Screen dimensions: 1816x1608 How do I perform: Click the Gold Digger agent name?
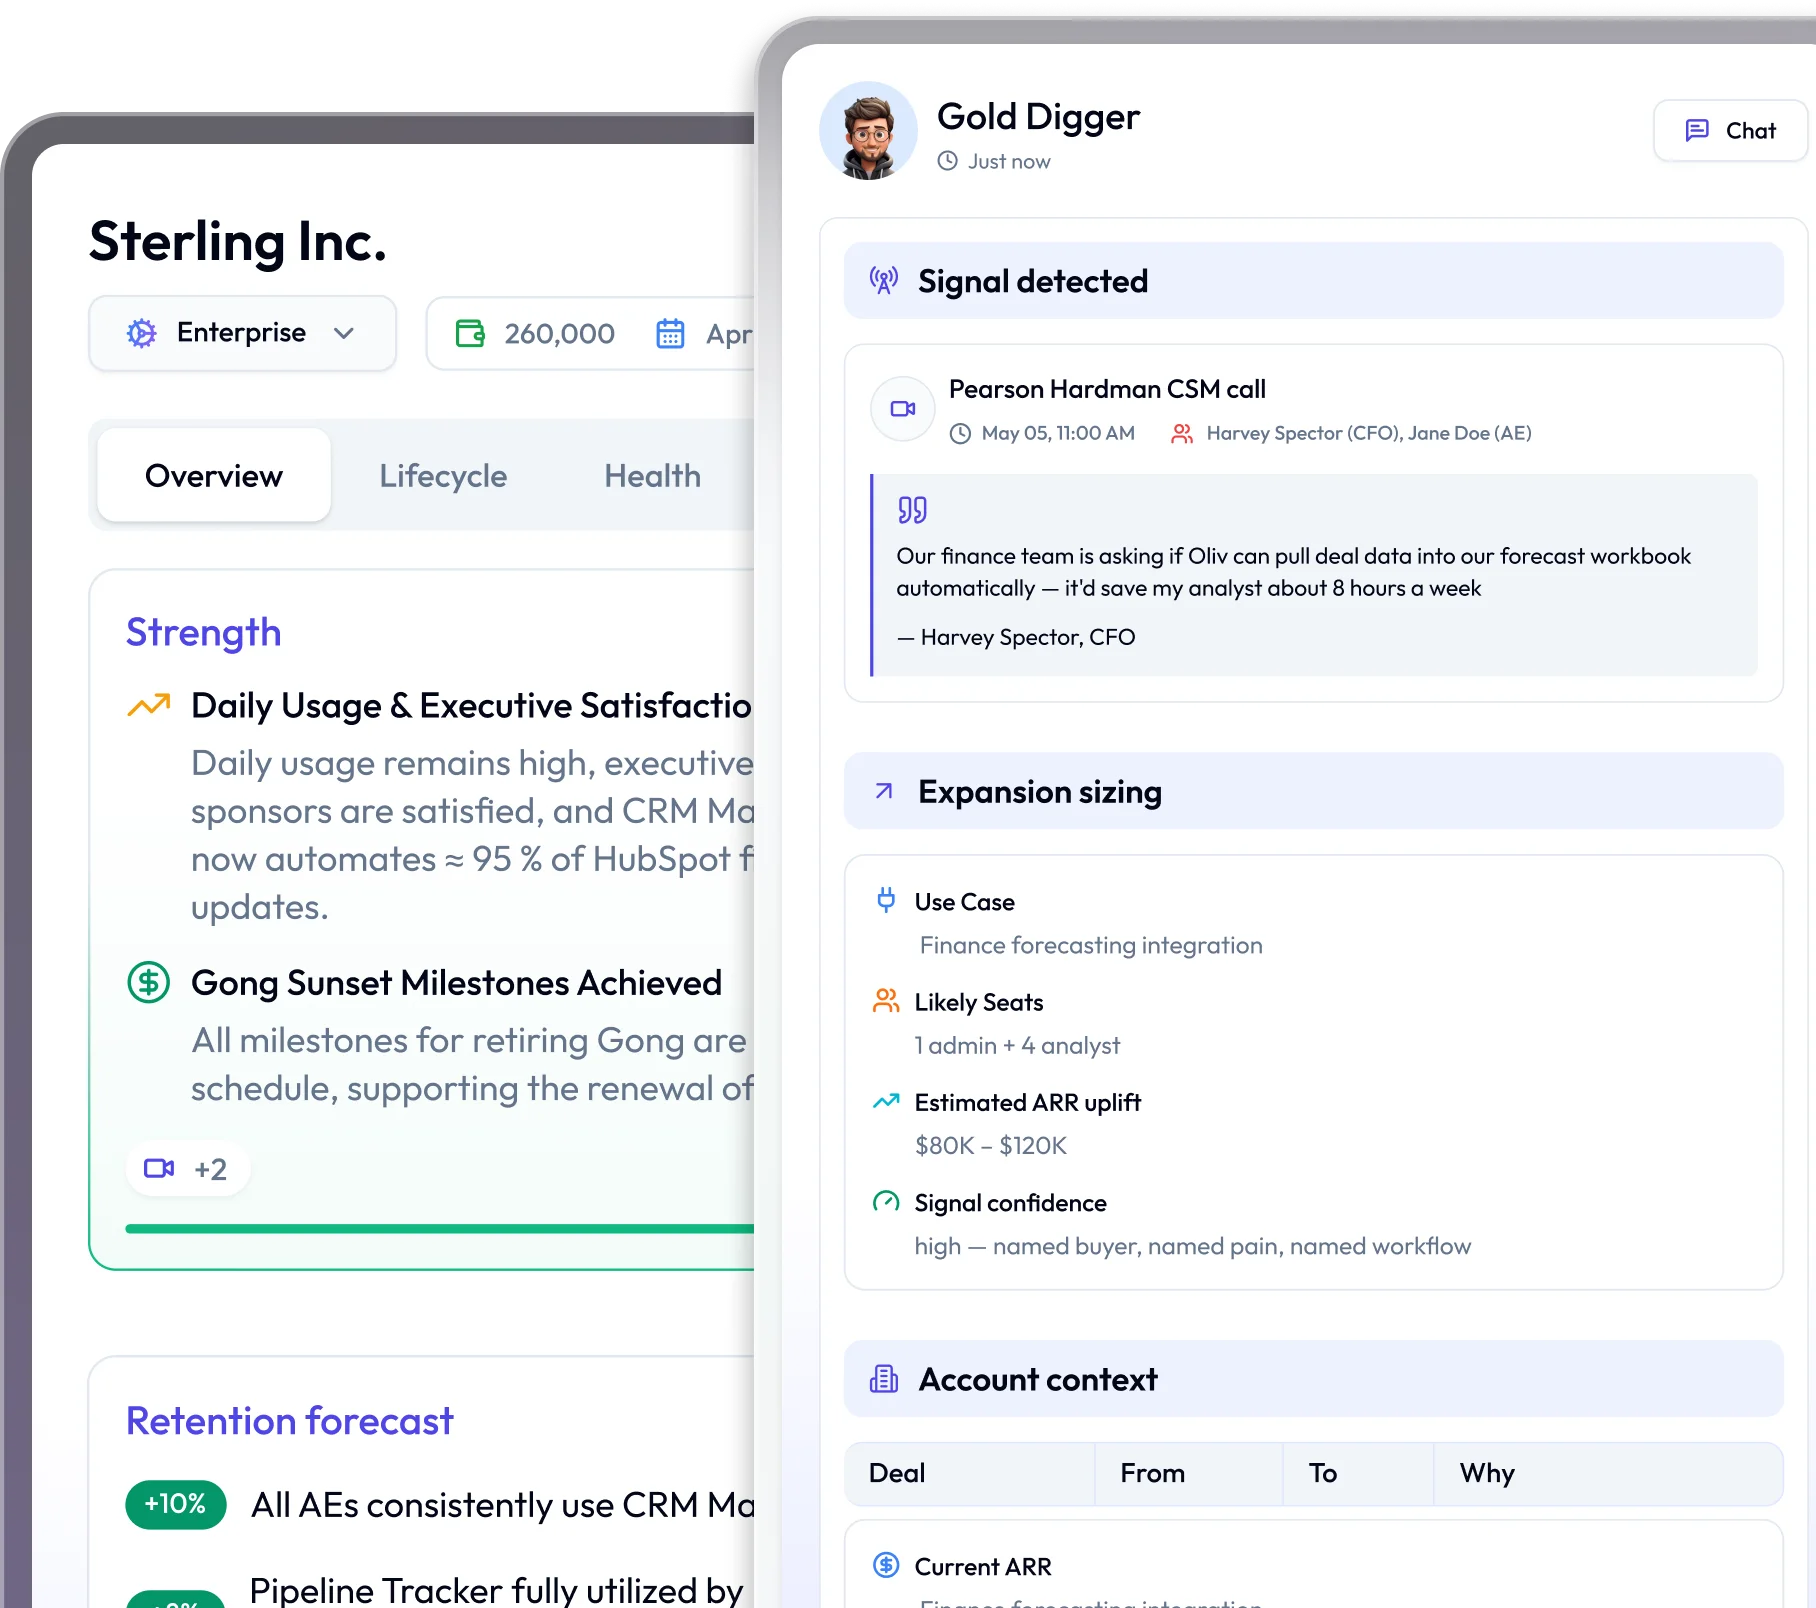click(1038, 117)
